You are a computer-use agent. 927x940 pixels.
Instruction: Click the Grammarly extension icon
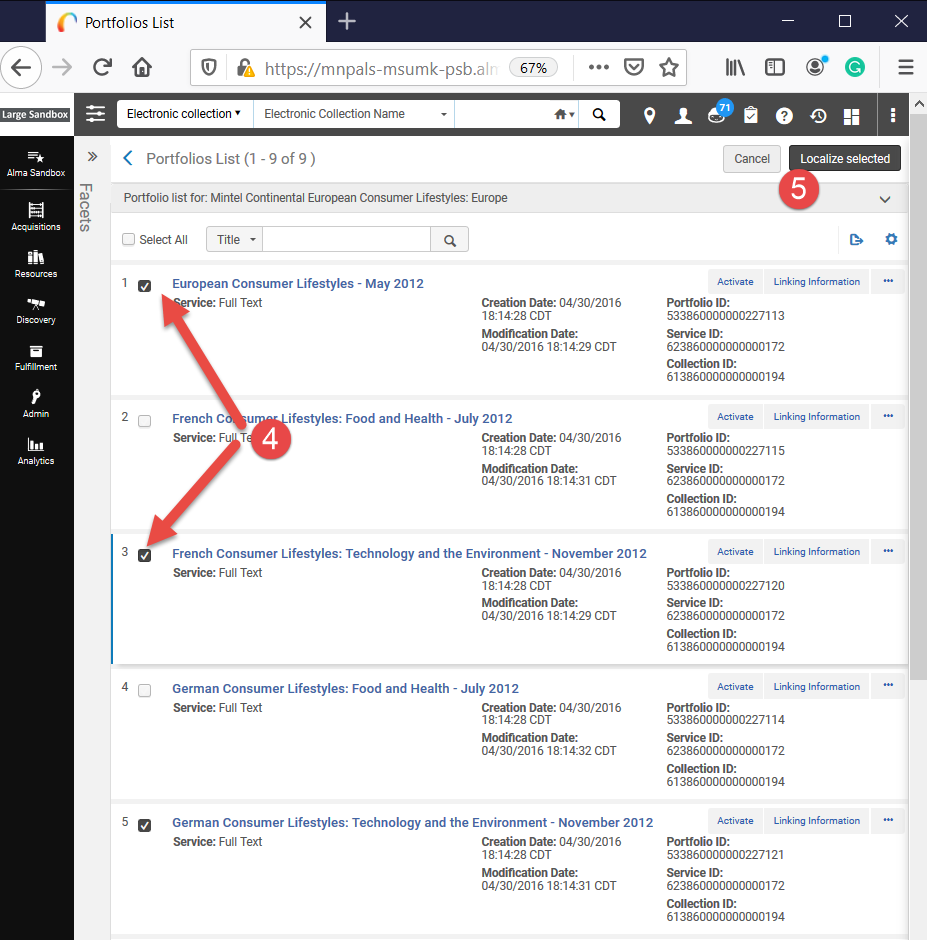coord(854,67)
